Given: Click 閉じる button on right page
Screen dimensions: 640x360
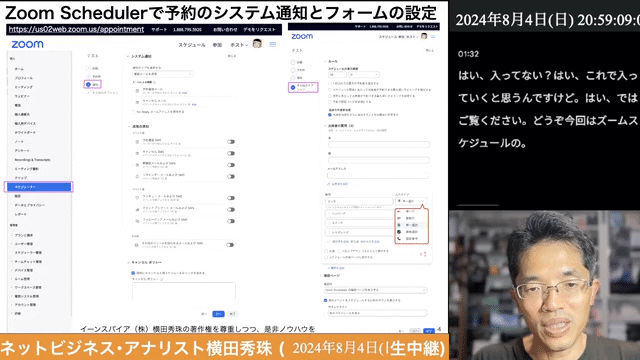Looking at the screenshot, I should coord(429,50).
